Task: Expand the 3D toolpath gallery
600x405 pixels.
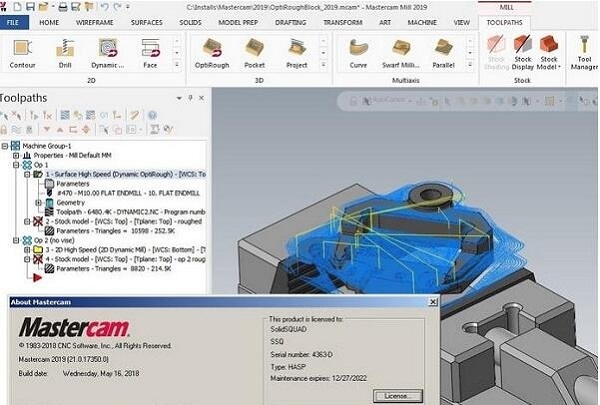Action: coord(323,65)
